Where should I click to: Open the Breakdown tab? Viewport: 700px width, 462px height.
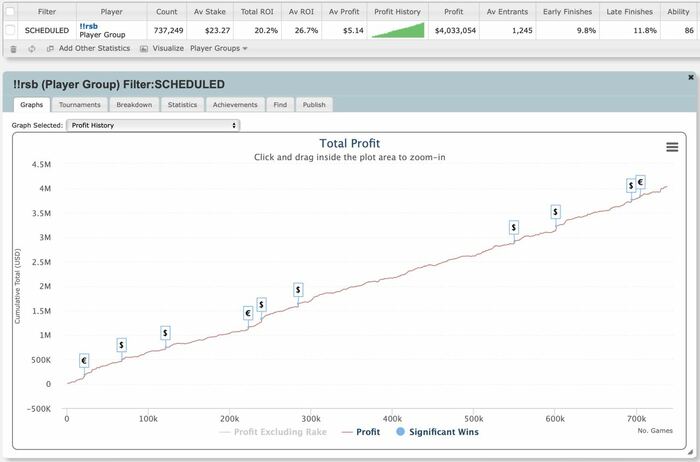tap(134, 105)
